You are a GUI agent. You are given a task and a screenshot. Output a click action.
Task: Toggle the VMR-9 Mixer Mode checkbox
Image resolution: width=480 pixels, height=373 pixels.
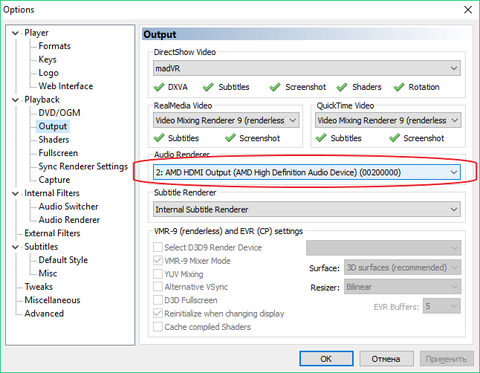point(158,261)
